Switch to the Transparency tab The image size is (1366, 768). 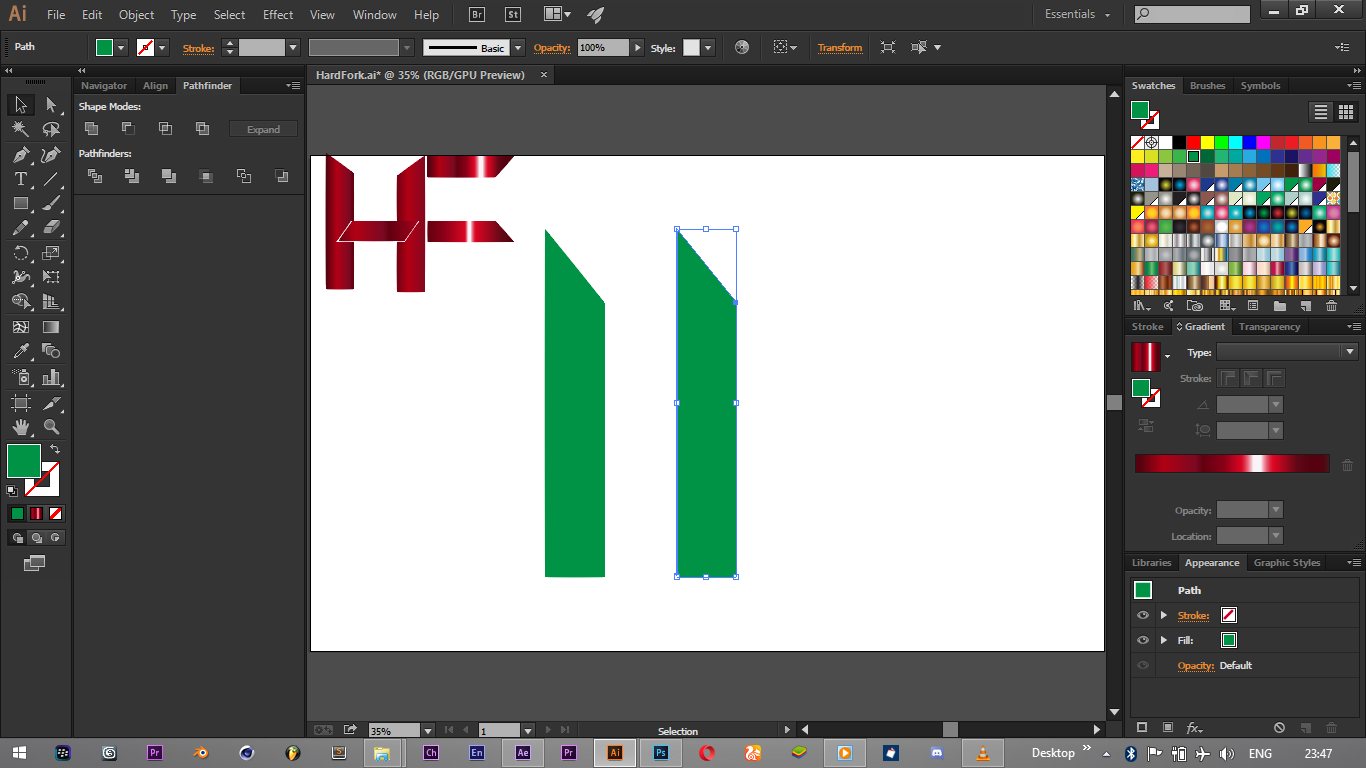click(1269, 327)
